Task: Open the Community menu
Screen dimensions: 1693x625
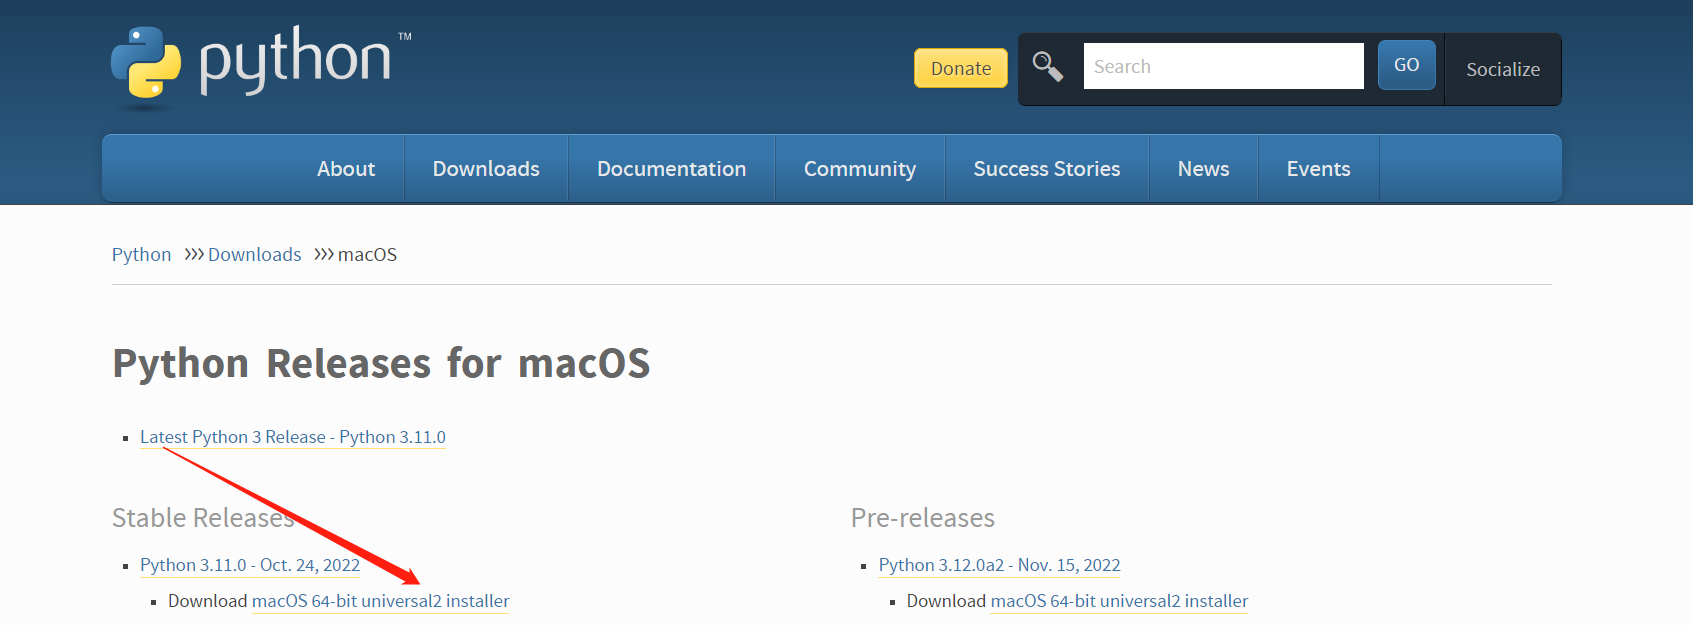Action: point(860,169)
